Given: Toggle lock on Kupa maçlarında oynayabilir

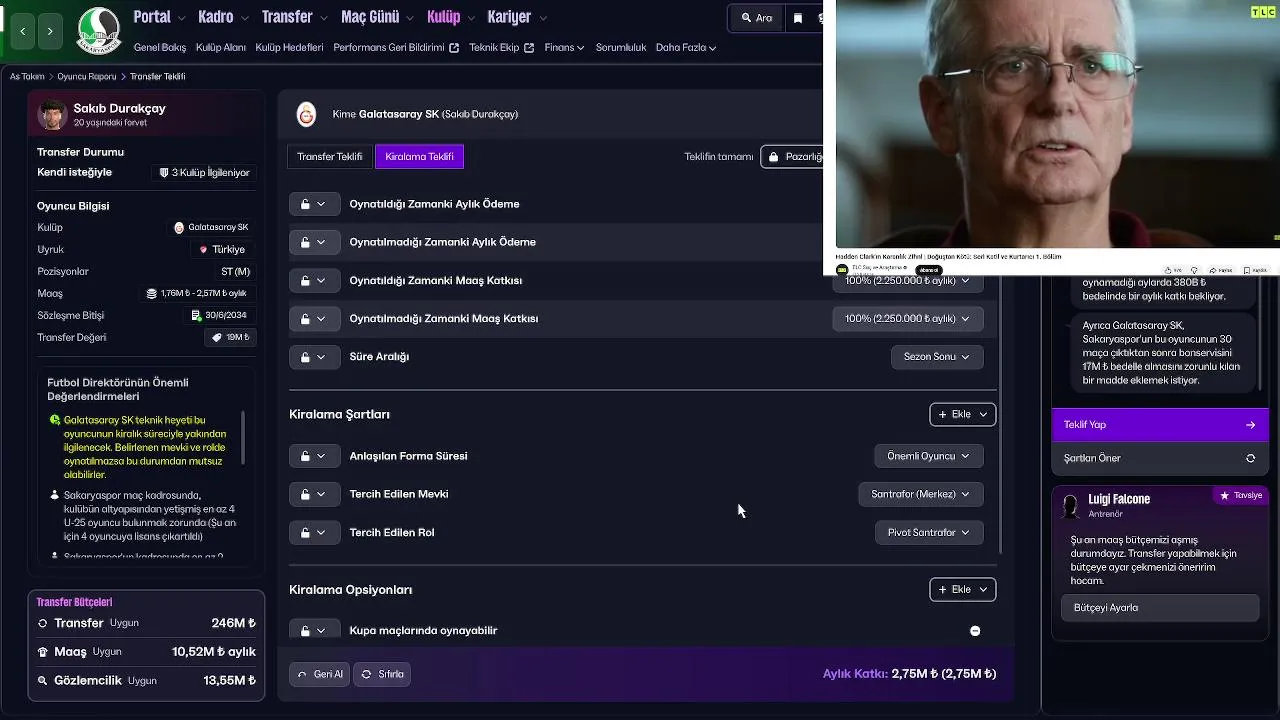Looking at the screenshot, I should click(x=314, y=631).
